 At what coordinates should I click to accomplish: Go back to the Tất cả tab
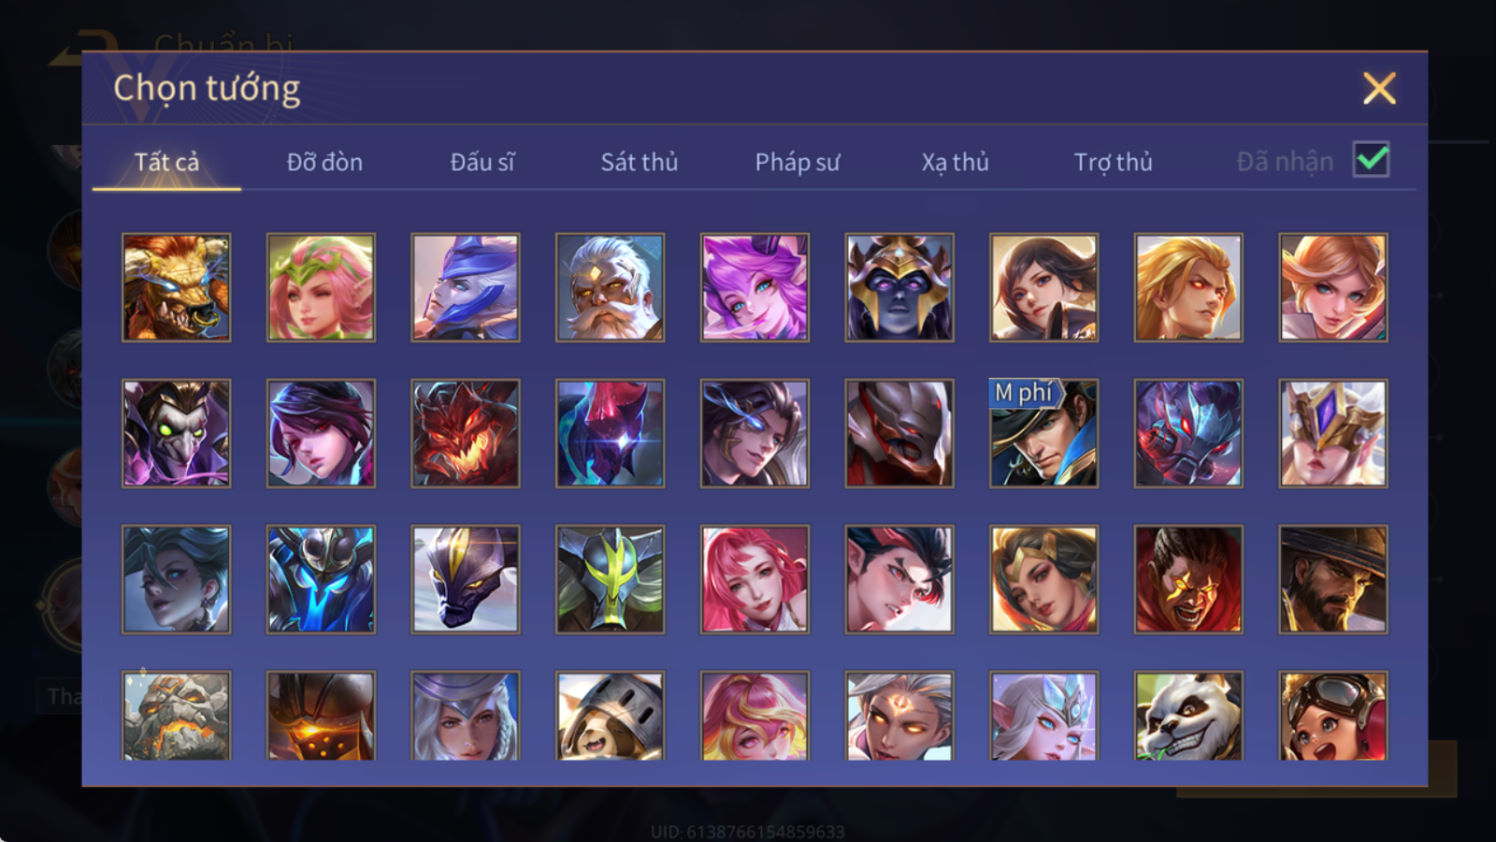pos(167,162)
